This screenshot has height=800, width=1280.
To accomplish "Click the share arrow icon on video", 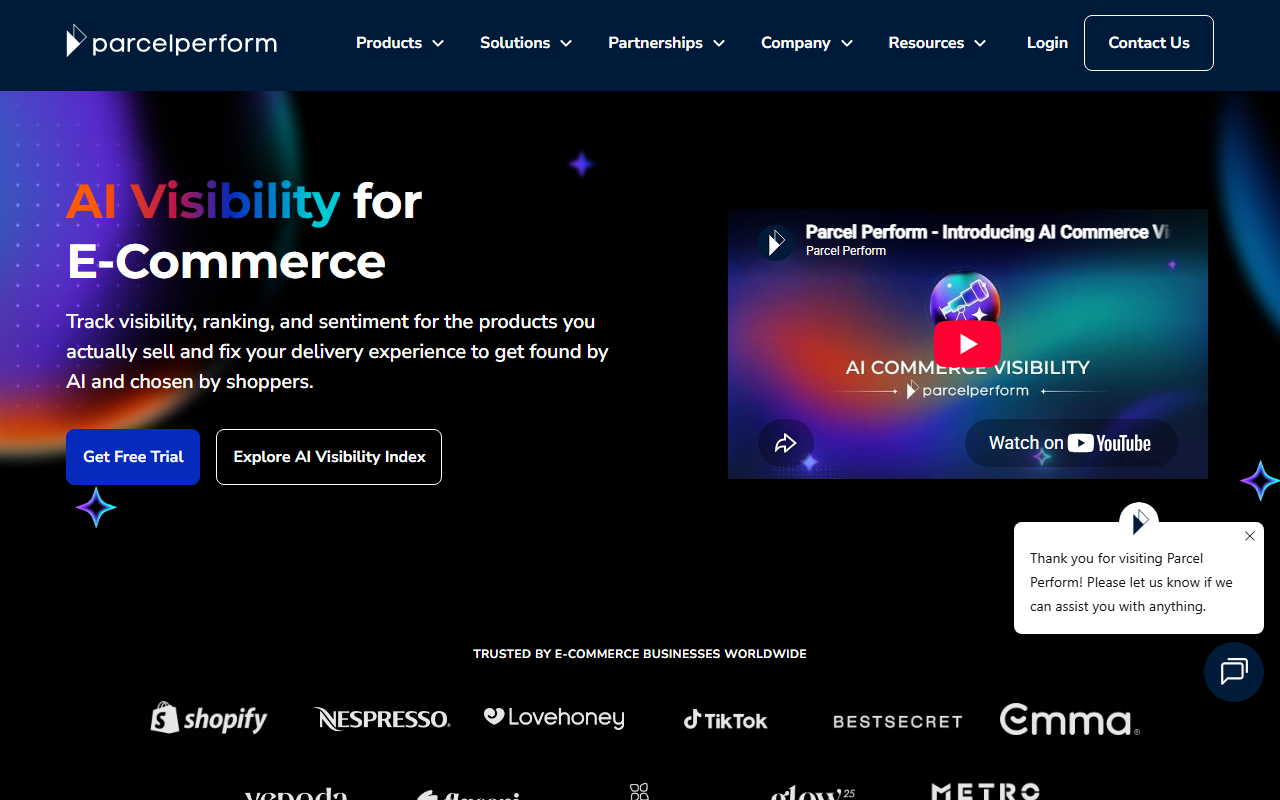I will (x=785, y=443).
